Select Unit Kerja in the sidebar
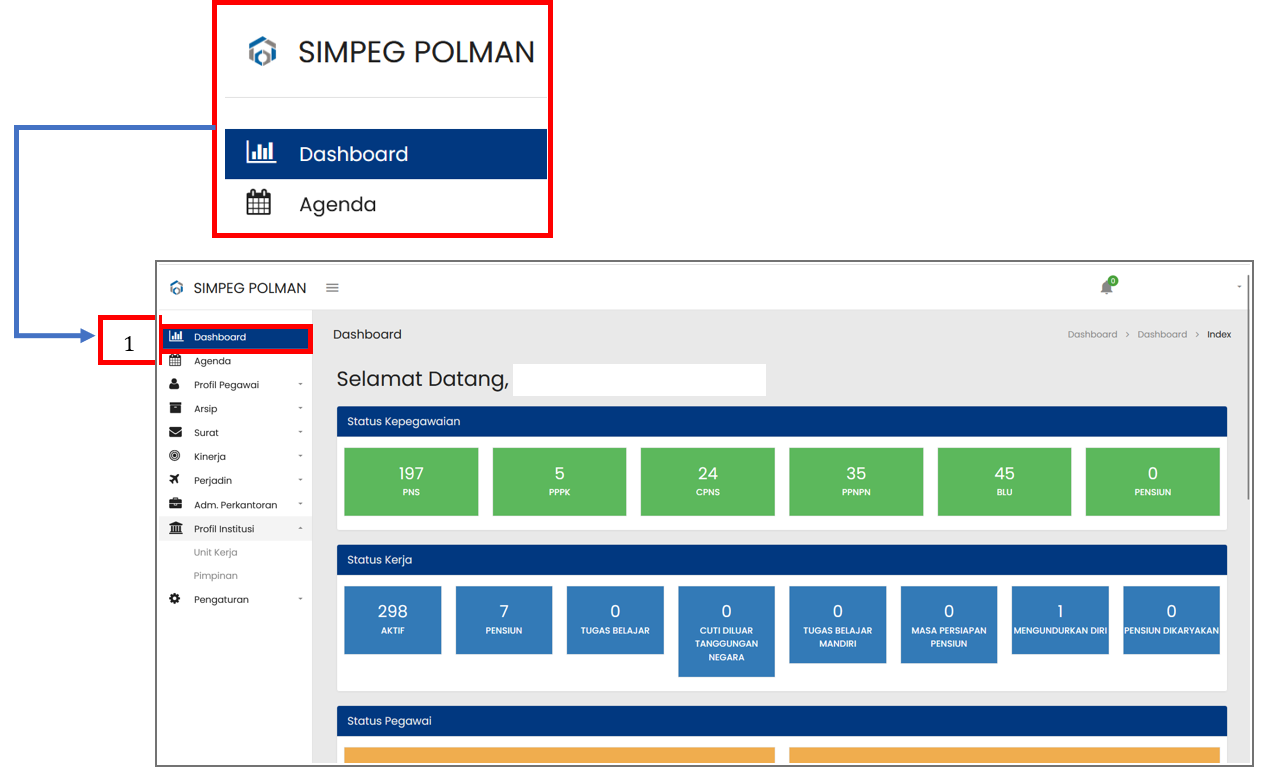Image resolution: width=1263 pixels, height=772 pixels. 215,552
